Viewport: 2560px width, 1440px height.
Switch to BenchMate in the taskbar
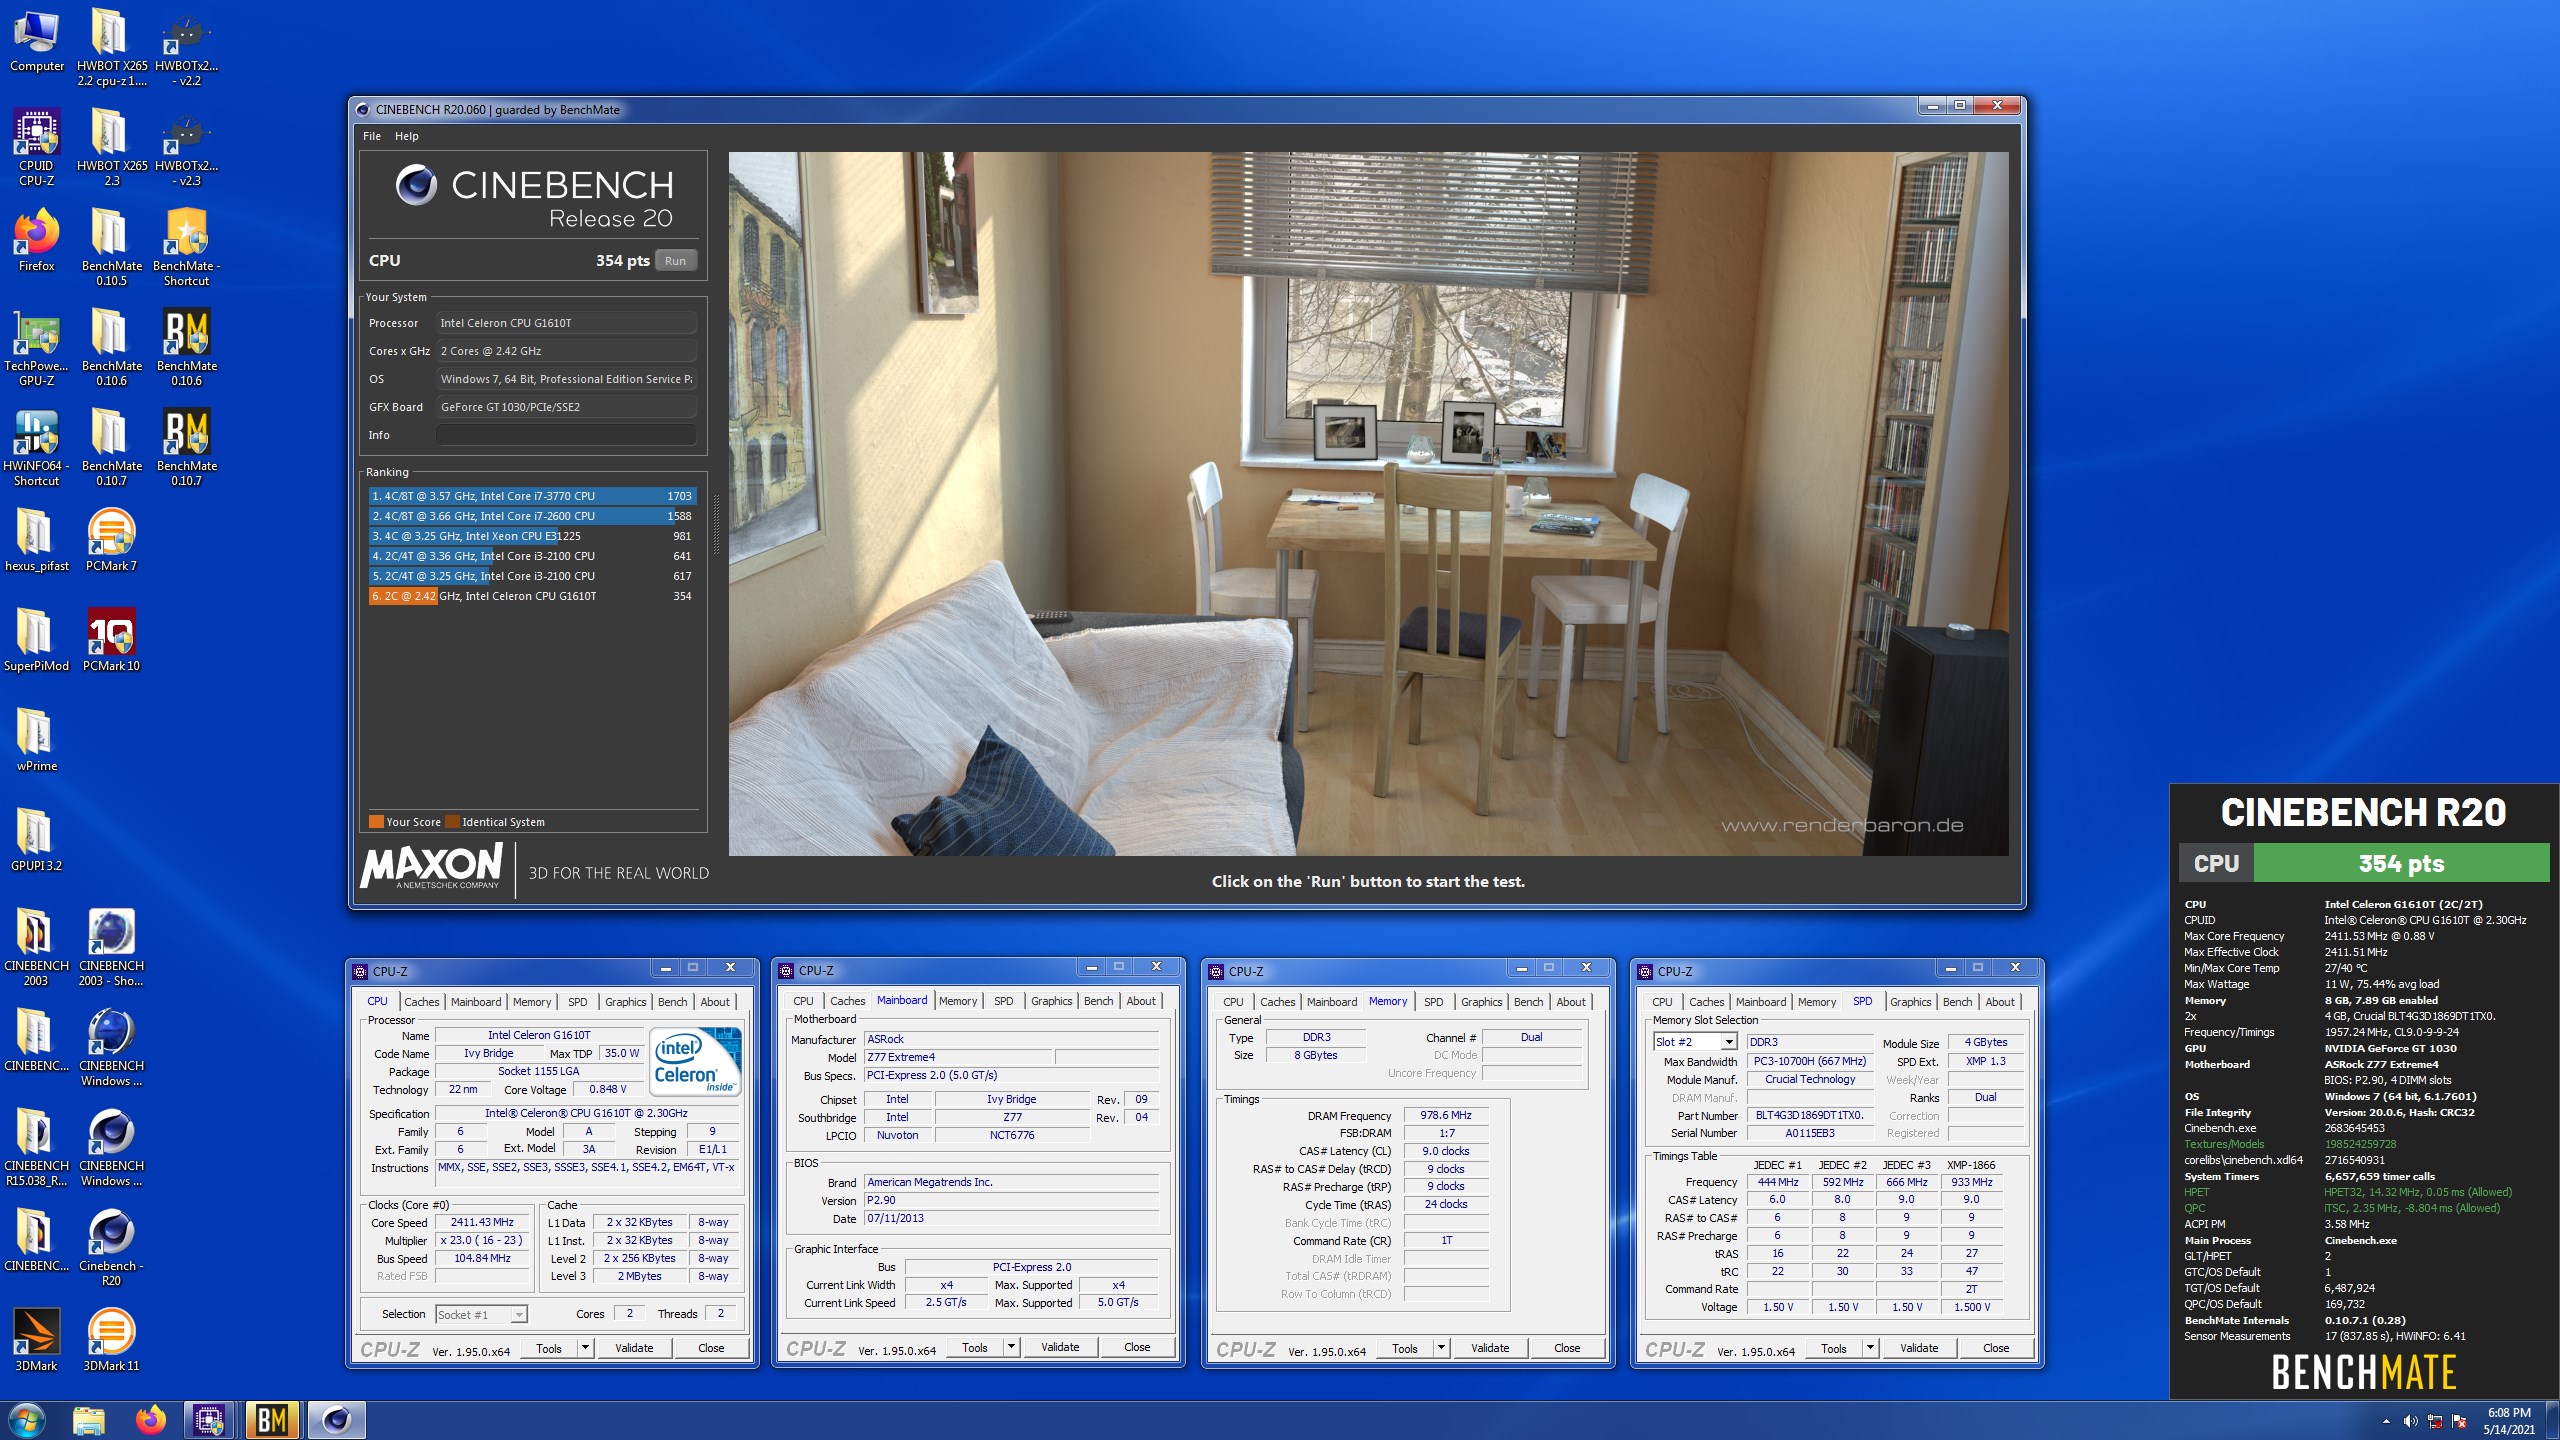(x=272, y=1420)
